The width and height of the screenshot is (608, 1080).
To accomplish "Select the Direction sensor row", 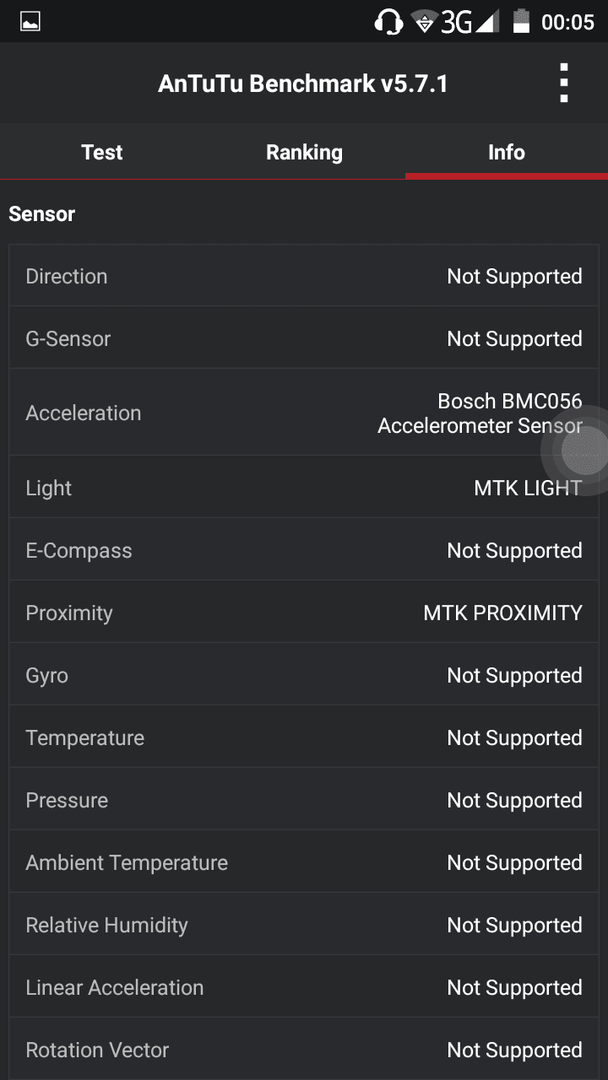I will [x=304, y=276].
